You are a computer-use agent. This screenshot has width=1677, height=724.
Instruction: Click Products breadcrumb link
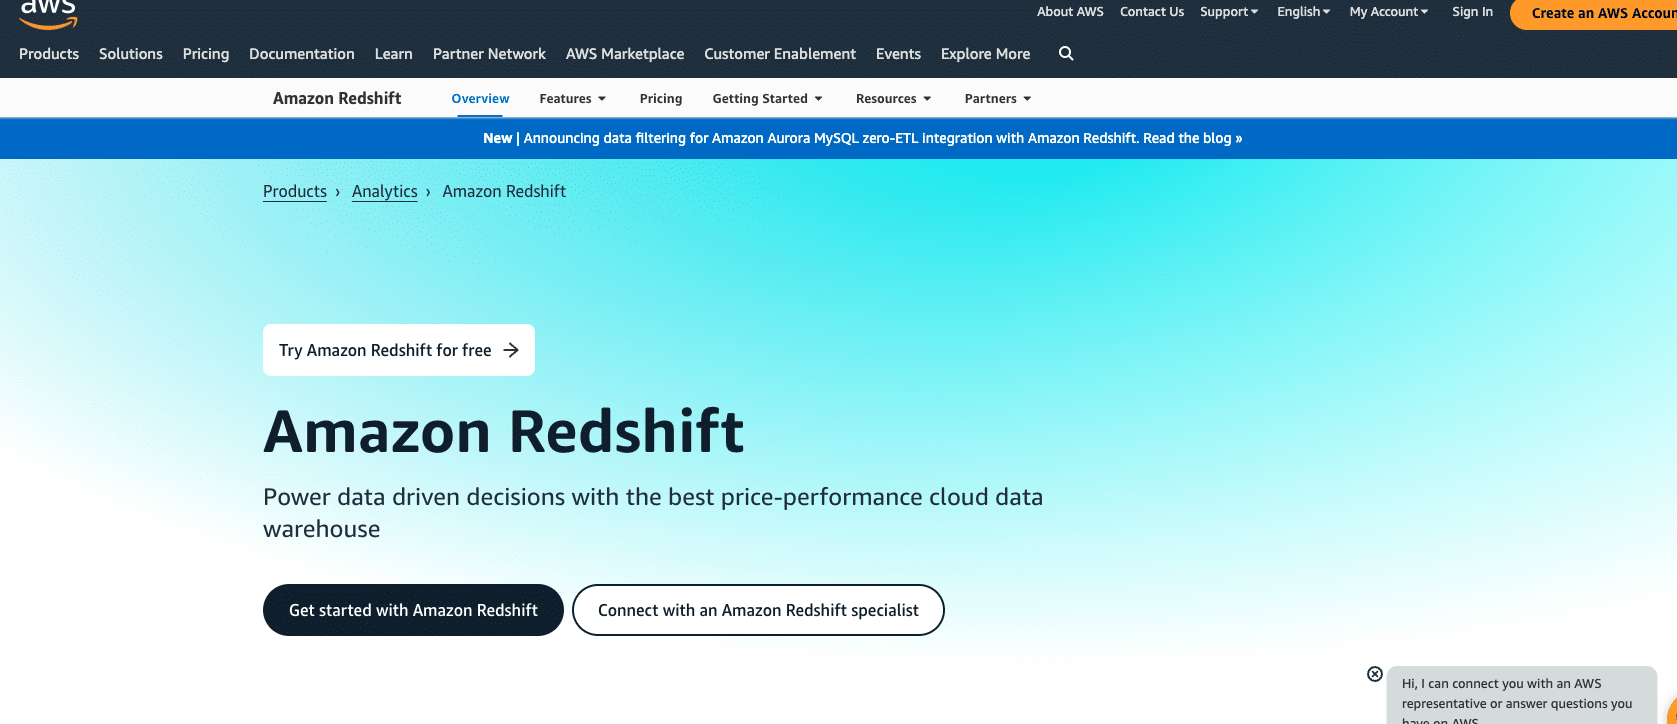(x=295, y=191)
